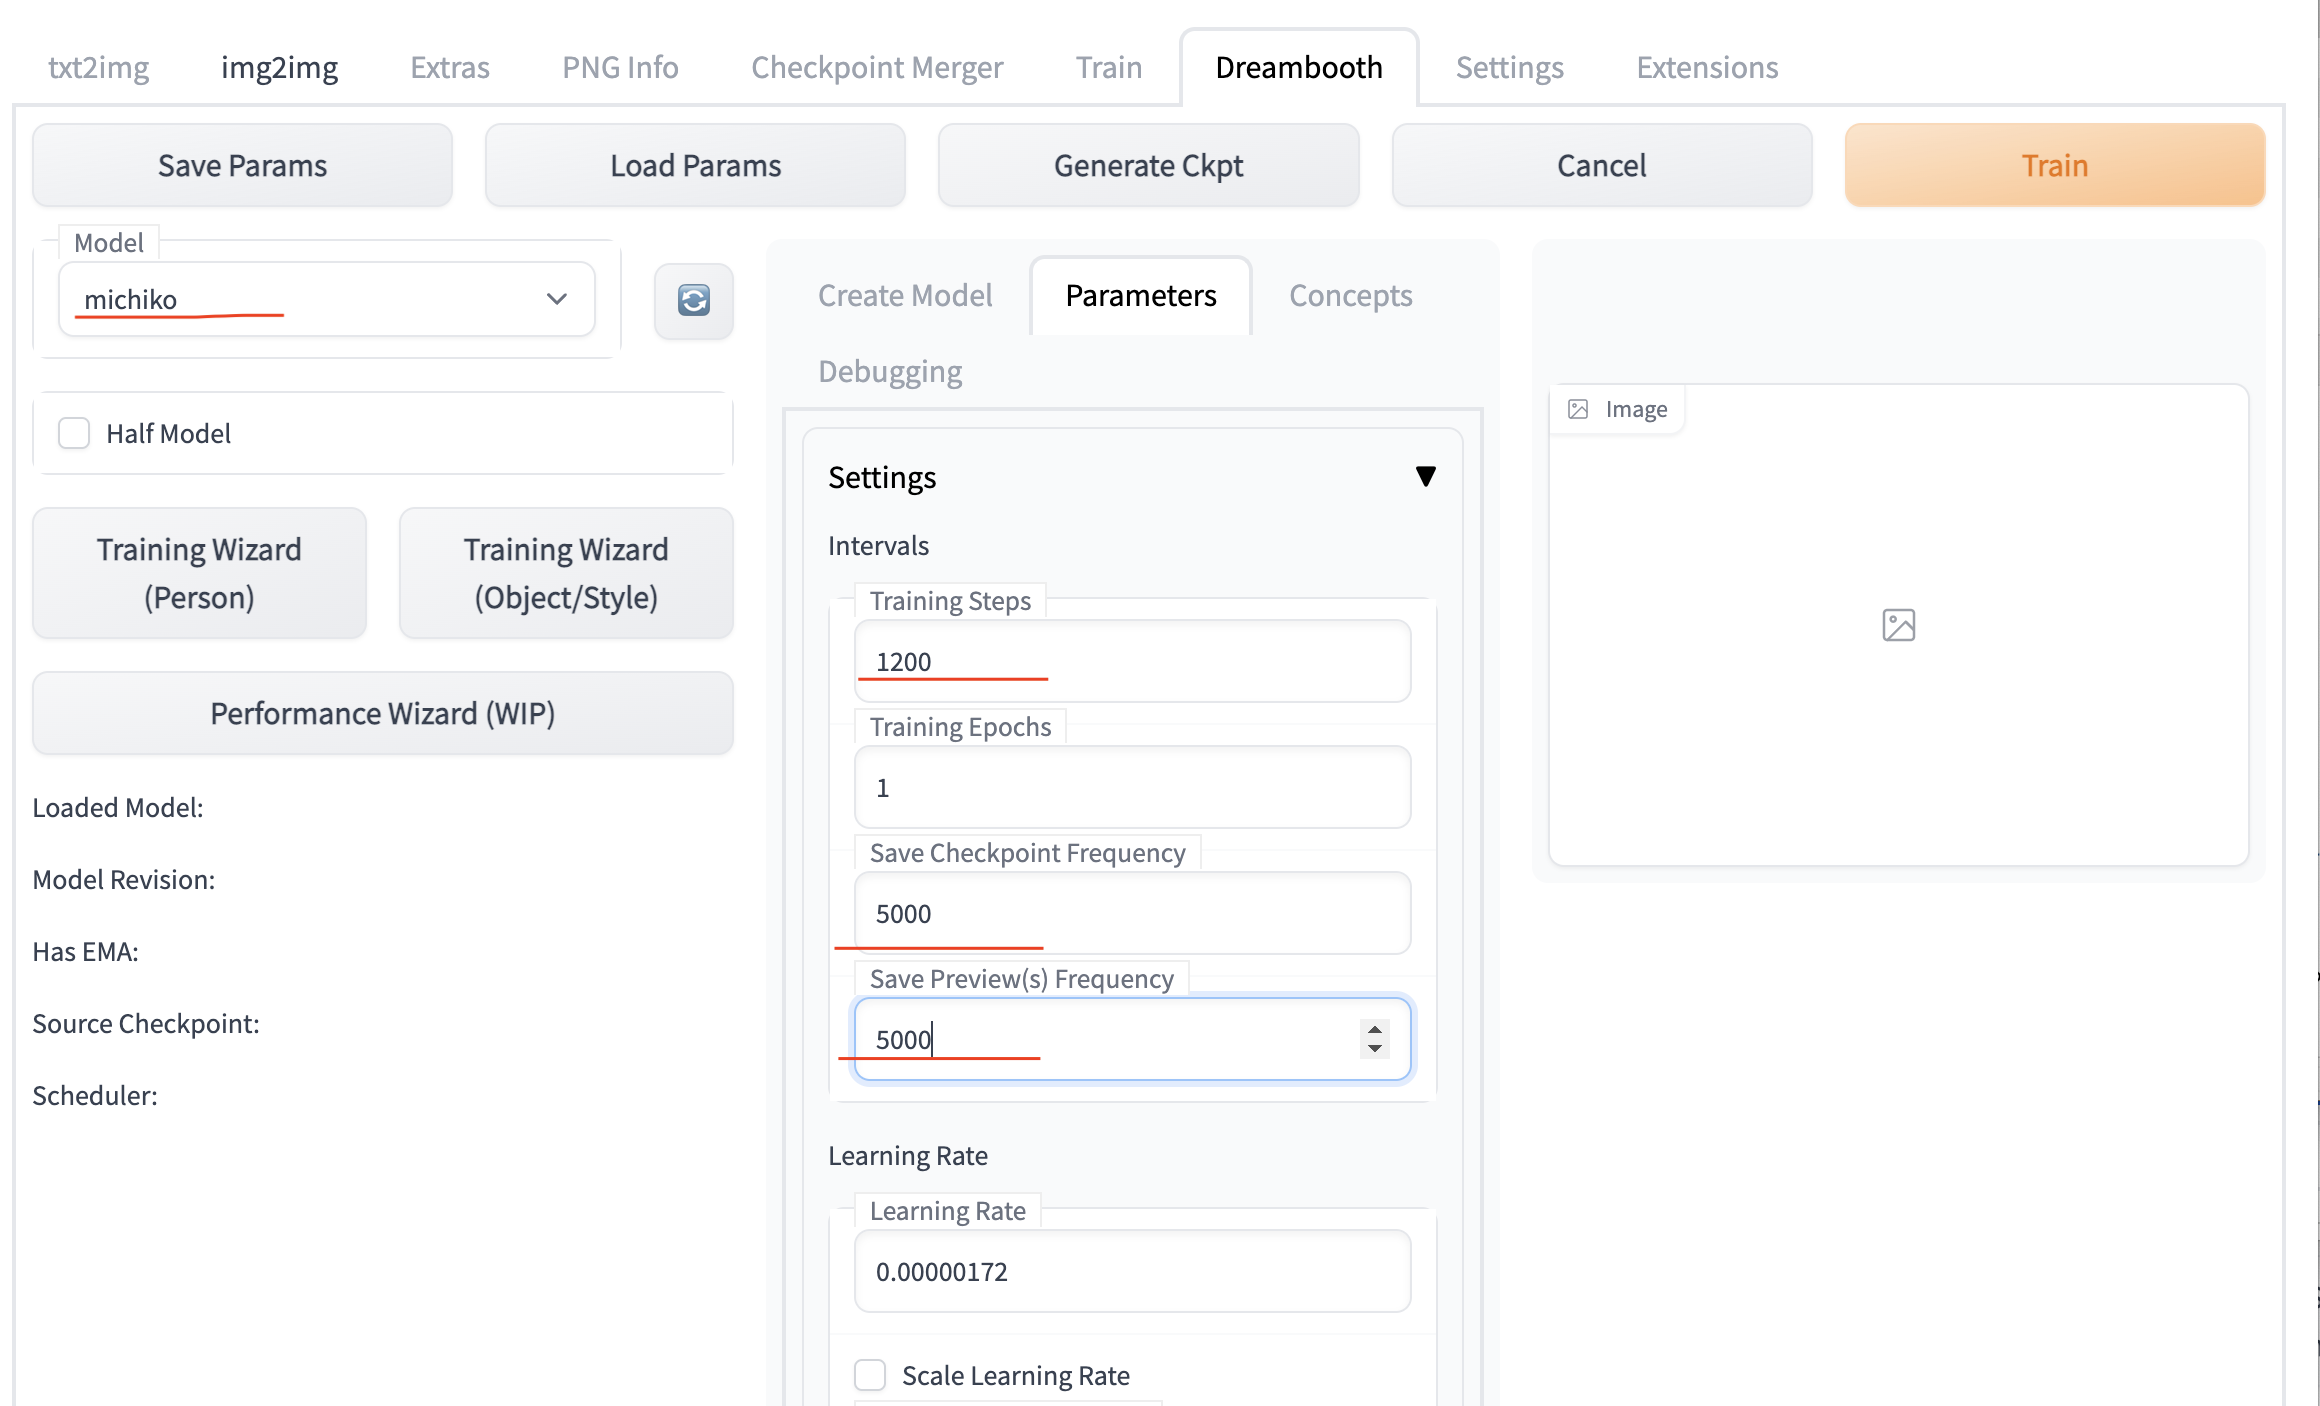Toggle Scale Learning Rate checkbox
Image resolution: width=2320 pixels, height=1406 pixels.
tap(870, 1375)
